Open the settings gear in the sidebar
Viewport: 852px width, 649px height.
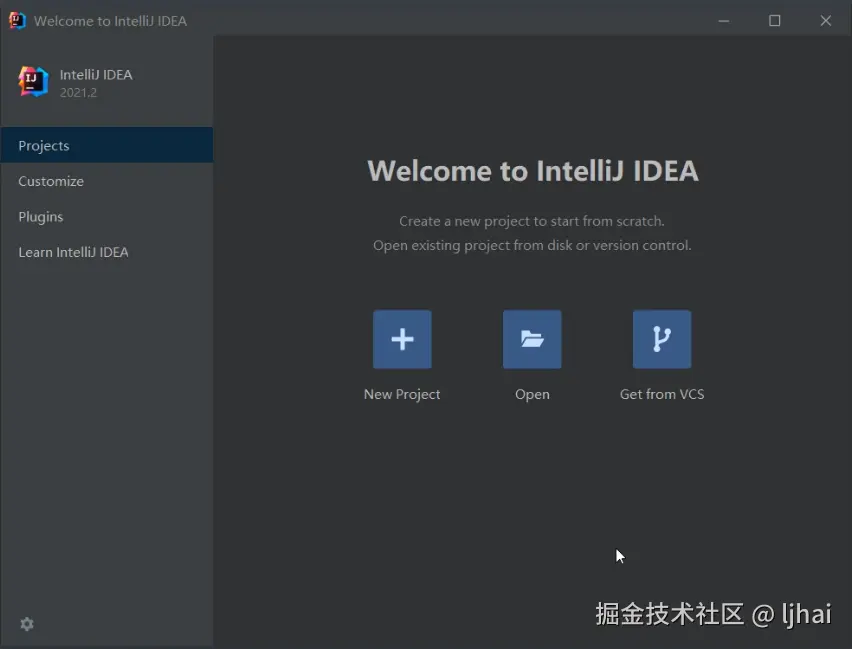click(x=27, y=624)
